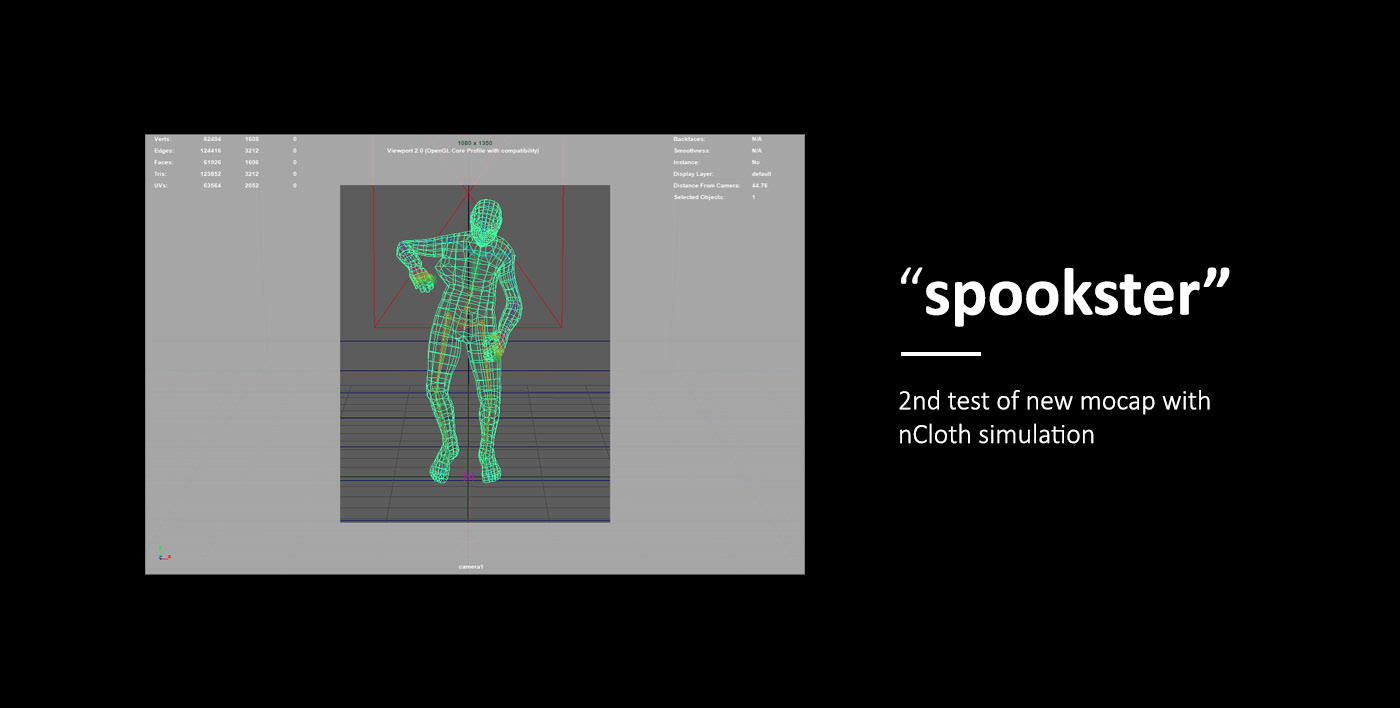This screenshot has height=708, width=1400.
Task: Click the "Smoothness:" HUD label
Action: point(692,150)
